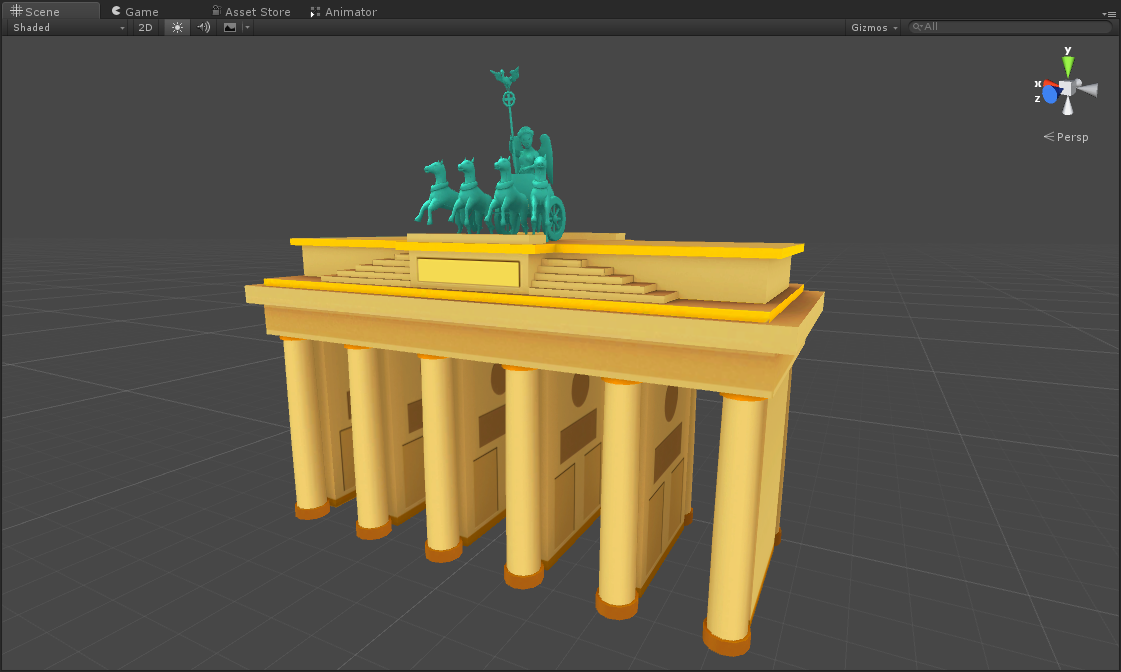The width and height of the screenshot is (1121, 672).
Task: Open the Game tab
Action: 135,11
